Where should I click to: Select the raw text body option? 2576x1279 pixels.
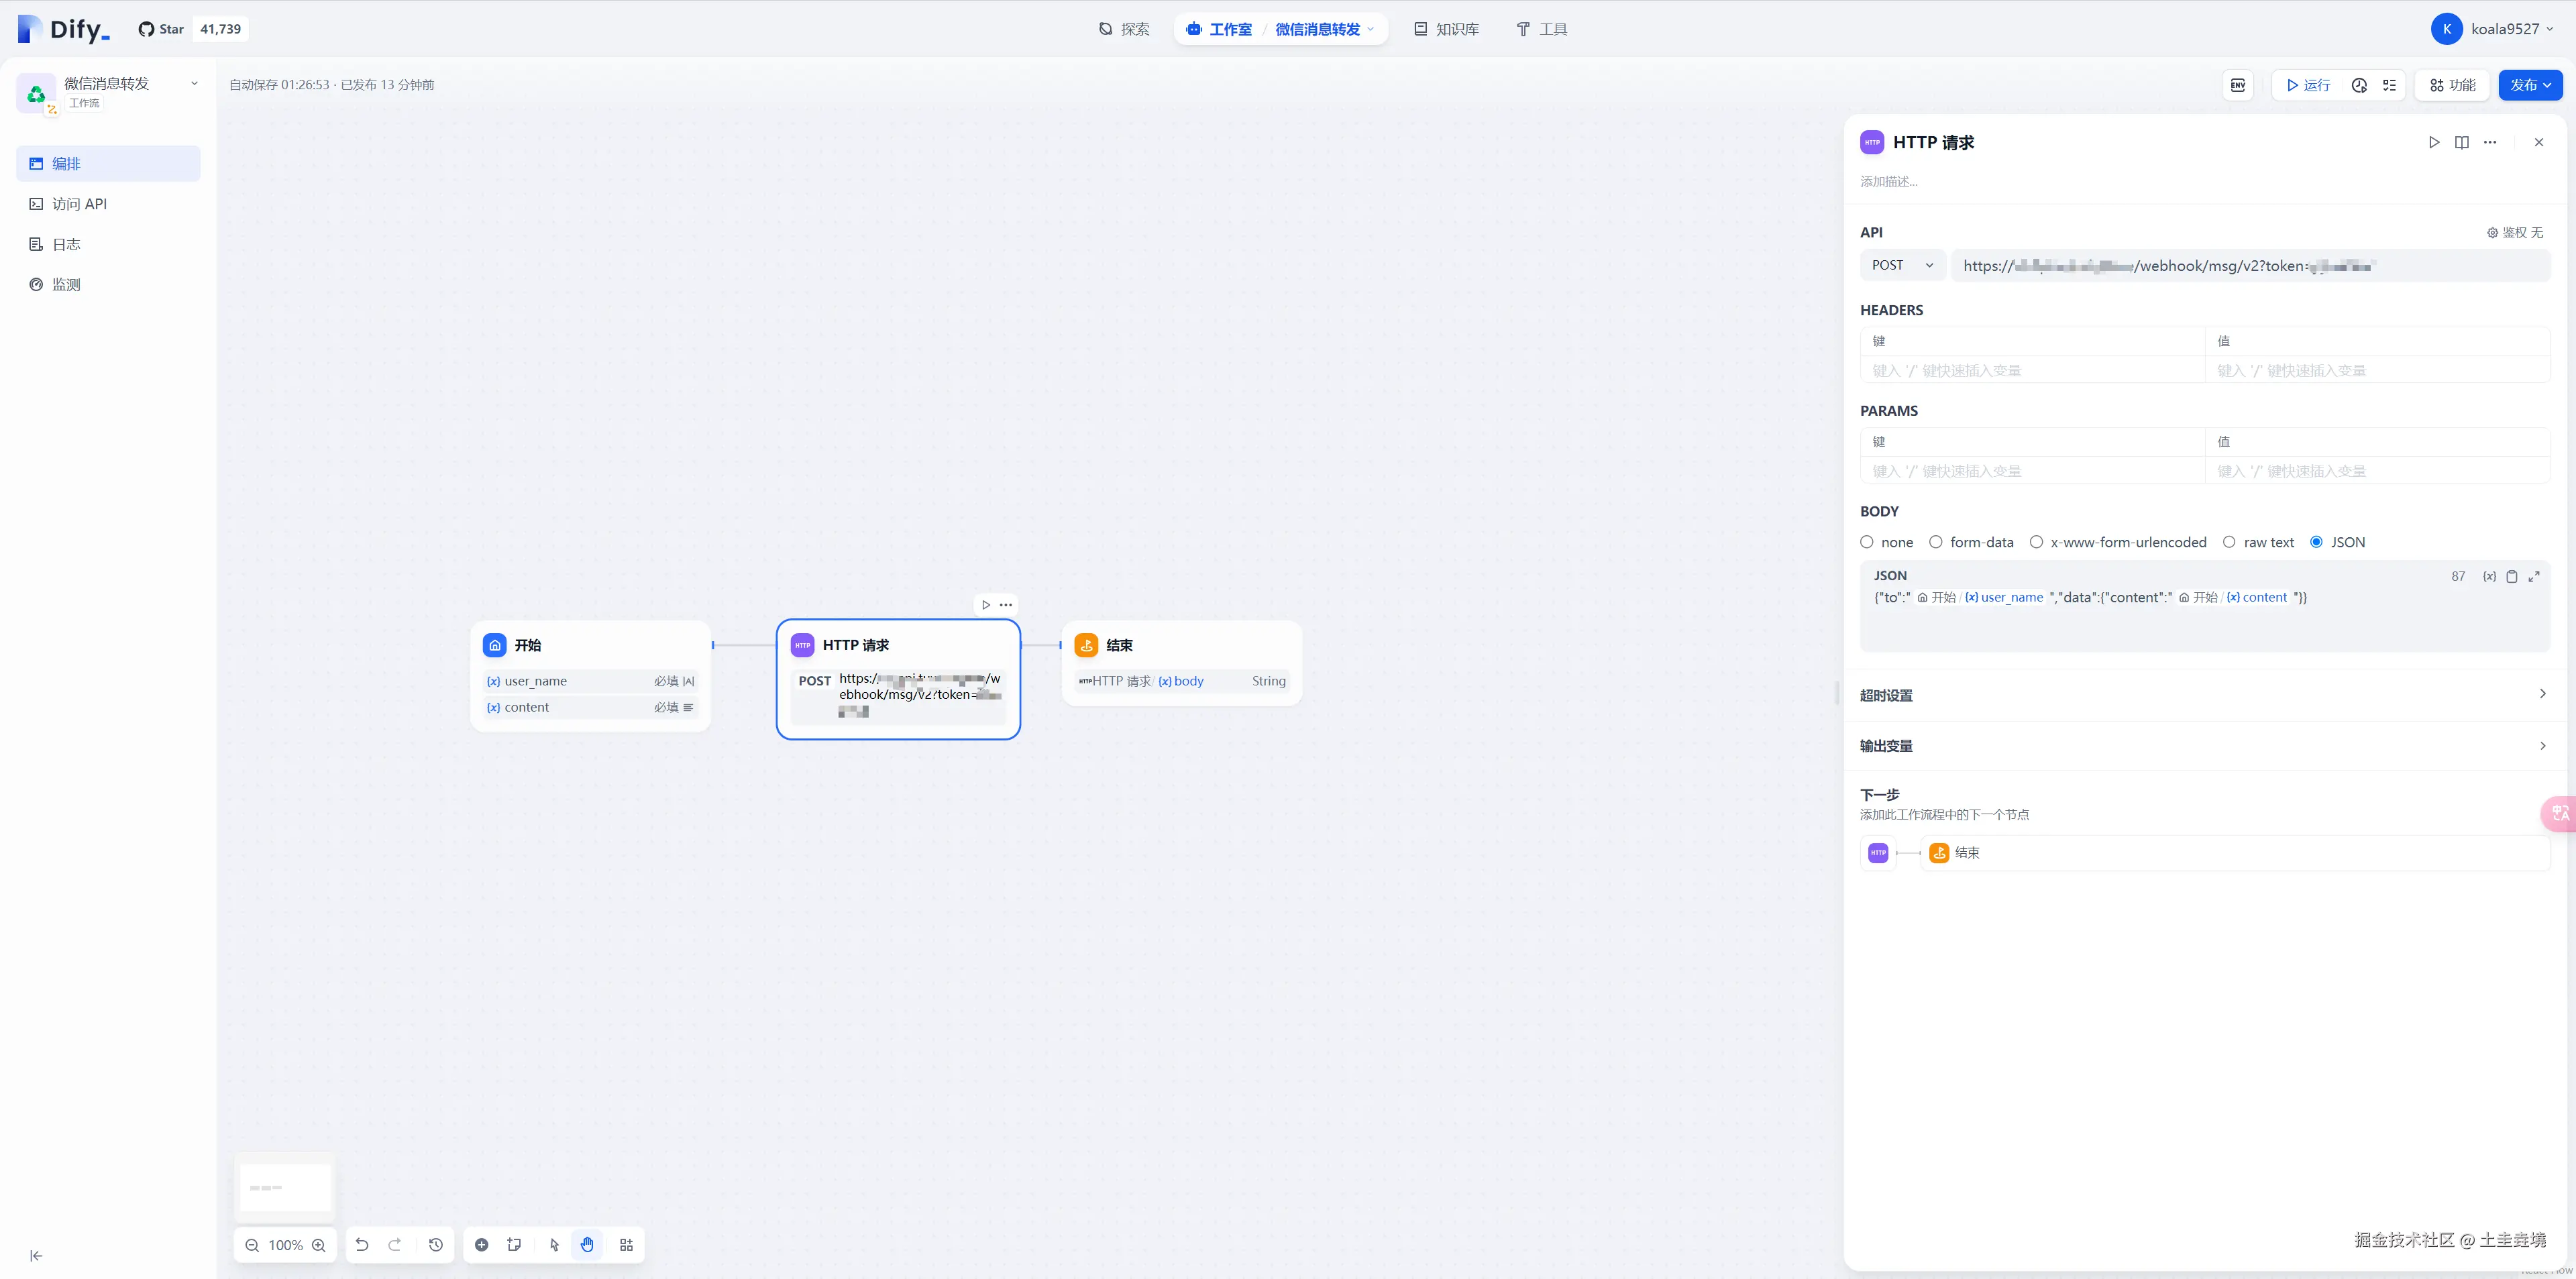pos(2229,542)
